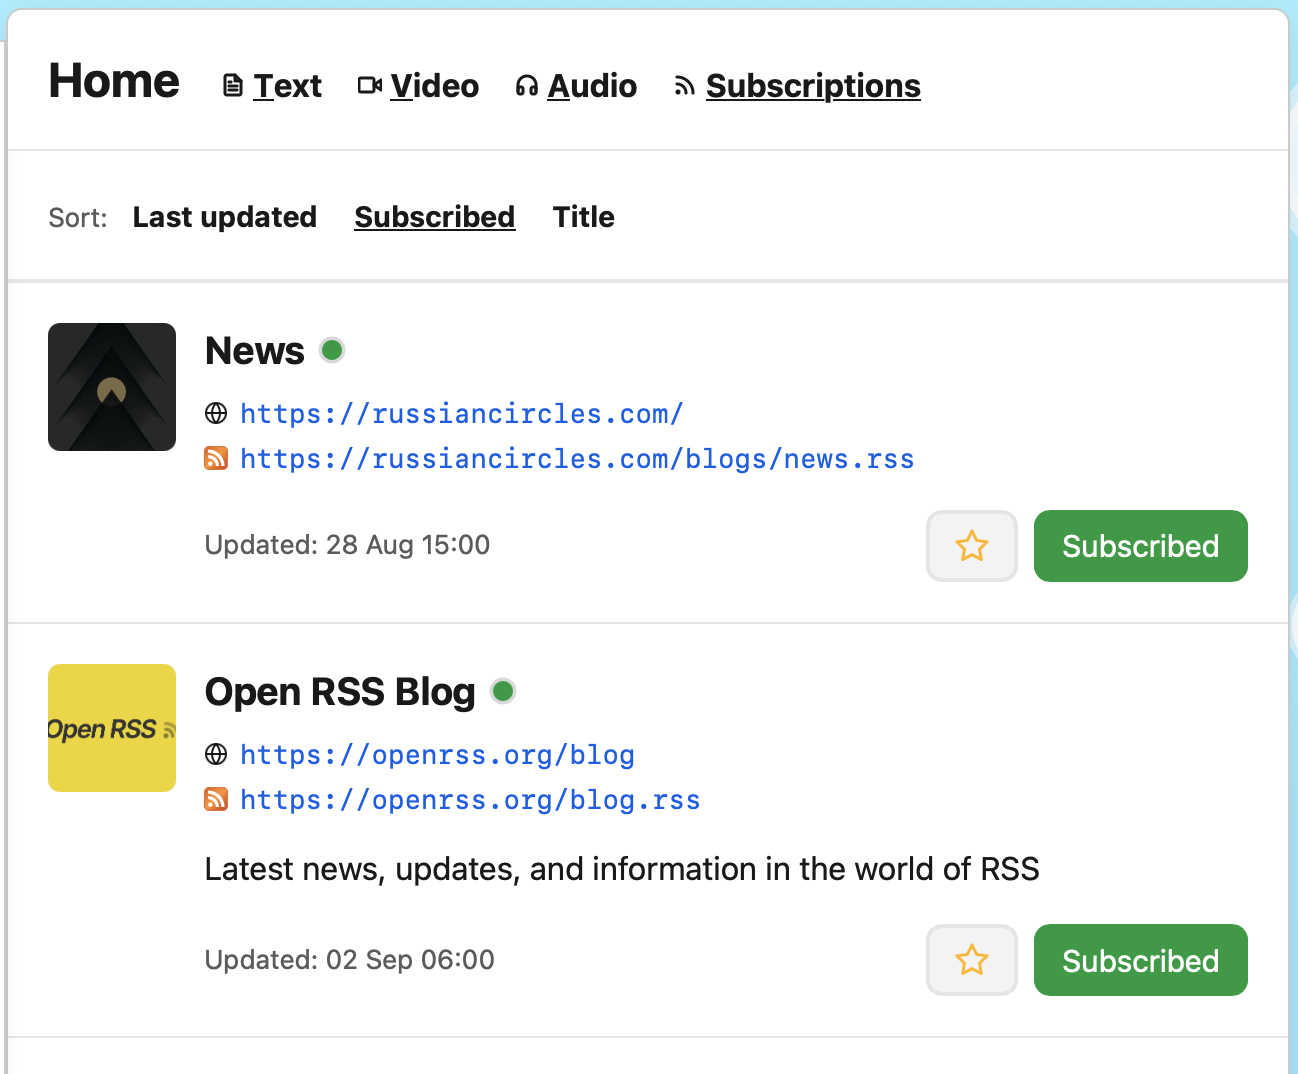Viewport: 1298px width, 1074px height.
Task: Click the RSS icon beside Subscriptions
Action: tap(684, 87)
